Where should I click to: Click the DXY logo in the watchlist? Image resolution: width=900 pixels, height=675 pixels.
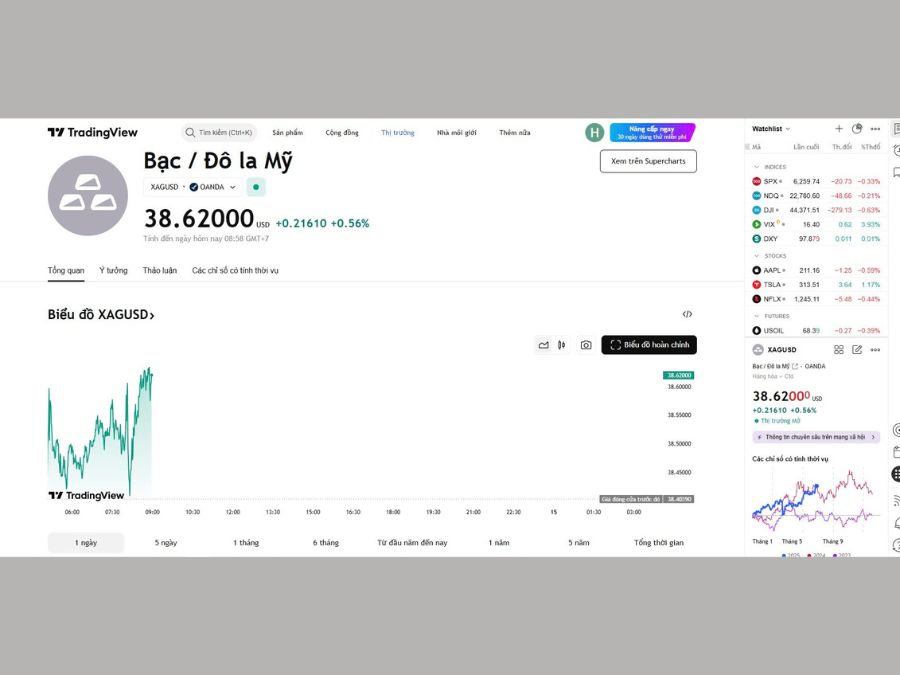(757, 239)
